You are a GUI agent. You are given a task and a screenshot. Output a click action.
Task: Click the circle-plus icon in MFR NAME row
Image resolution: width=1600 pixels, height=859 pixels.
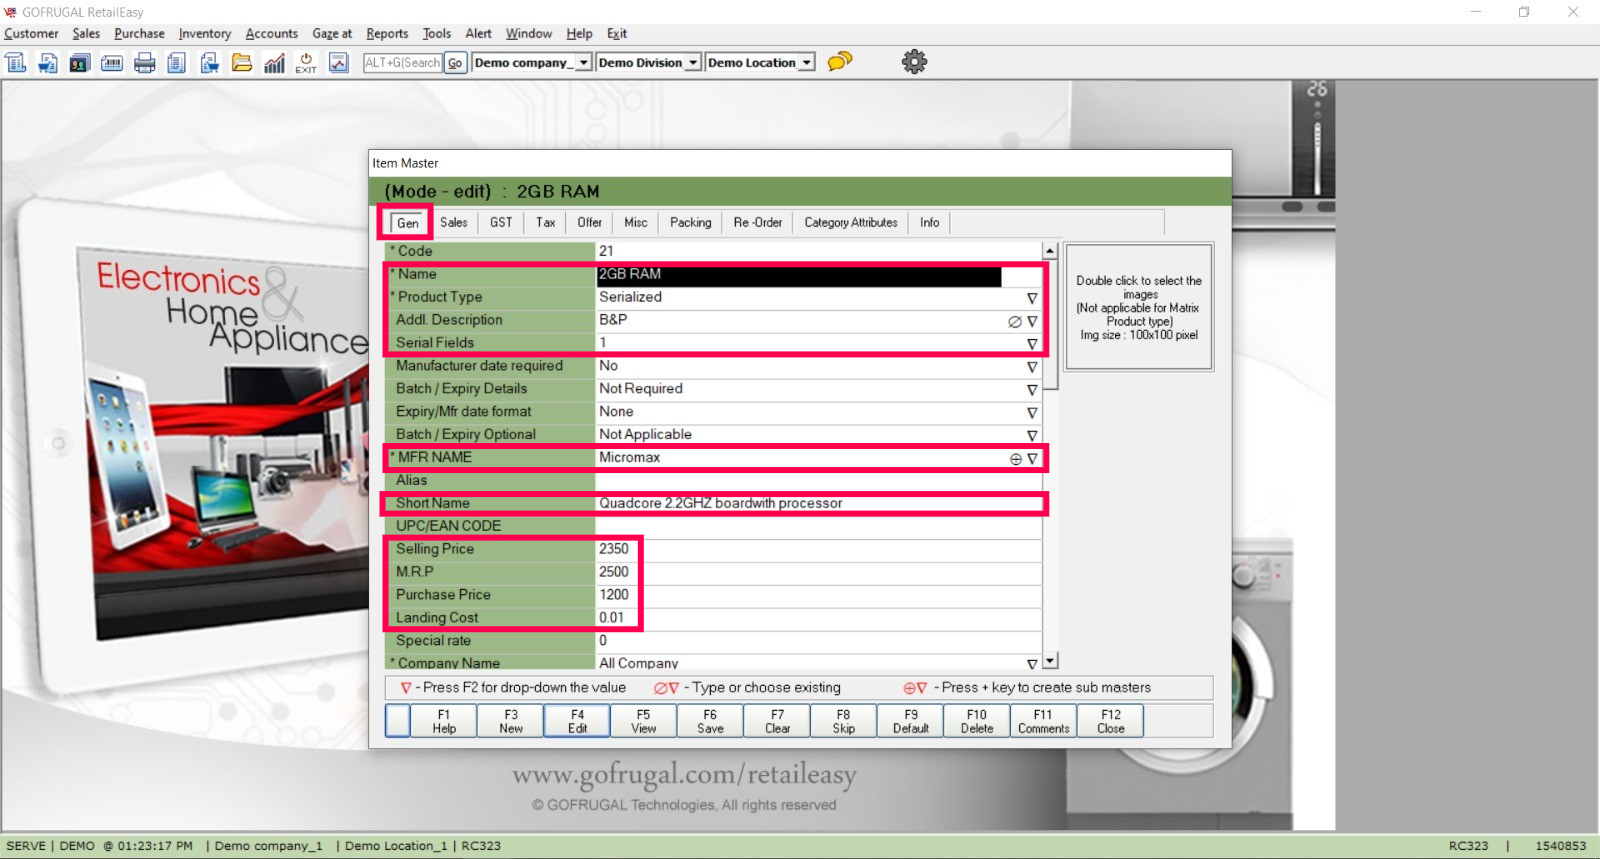[1015, 459]
